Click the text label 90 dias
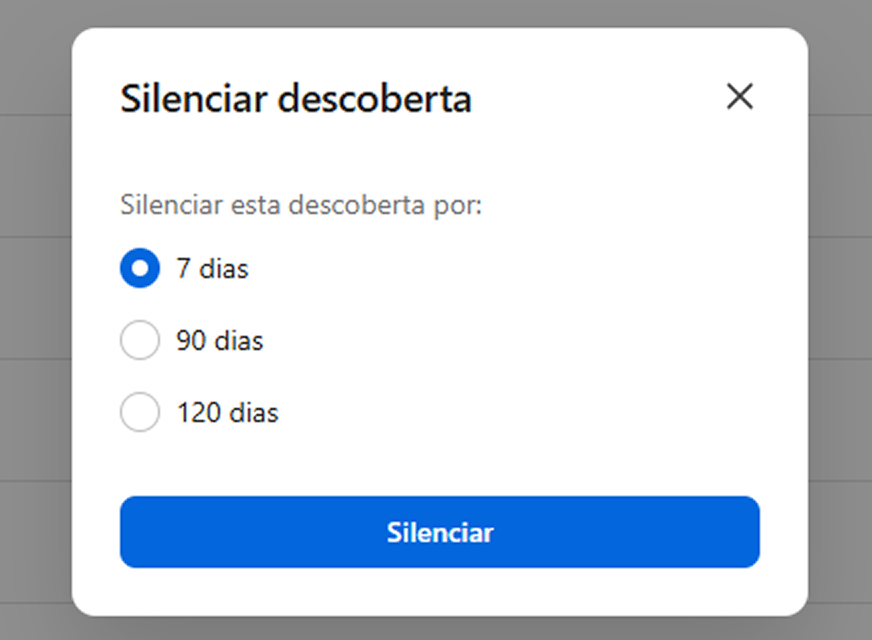Image resolution: width=872 pixels, height=640 pixels. (219, 340)
